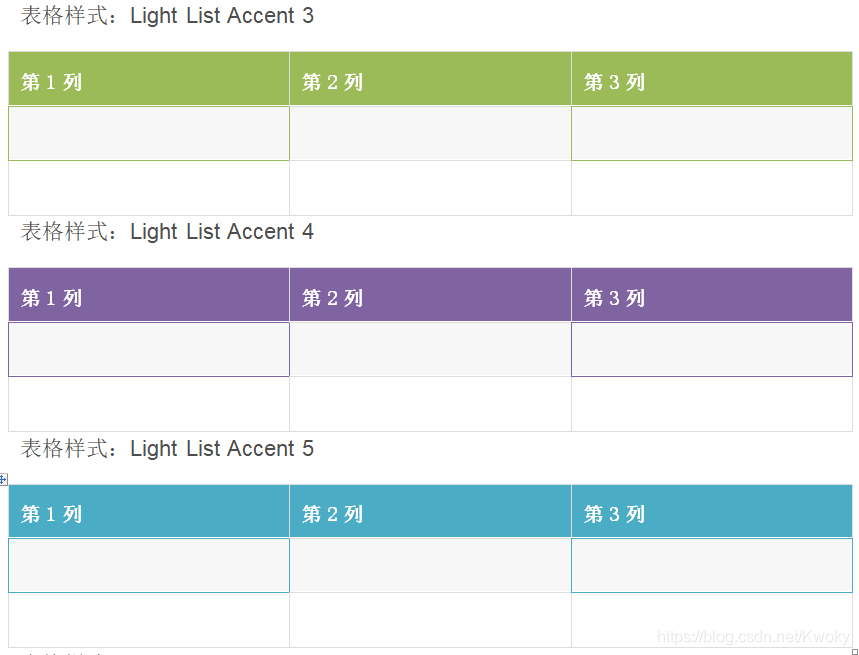This screenshot has height=655, width=859.
Task: Click the green header cell 第 1 列
Action: [149, 80]
